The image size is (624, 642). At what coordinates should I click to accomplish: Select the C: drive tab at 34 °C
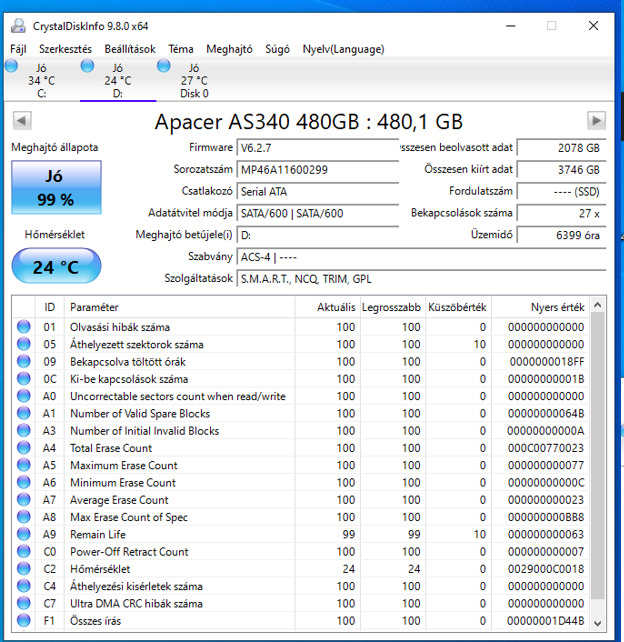point(41,80)
